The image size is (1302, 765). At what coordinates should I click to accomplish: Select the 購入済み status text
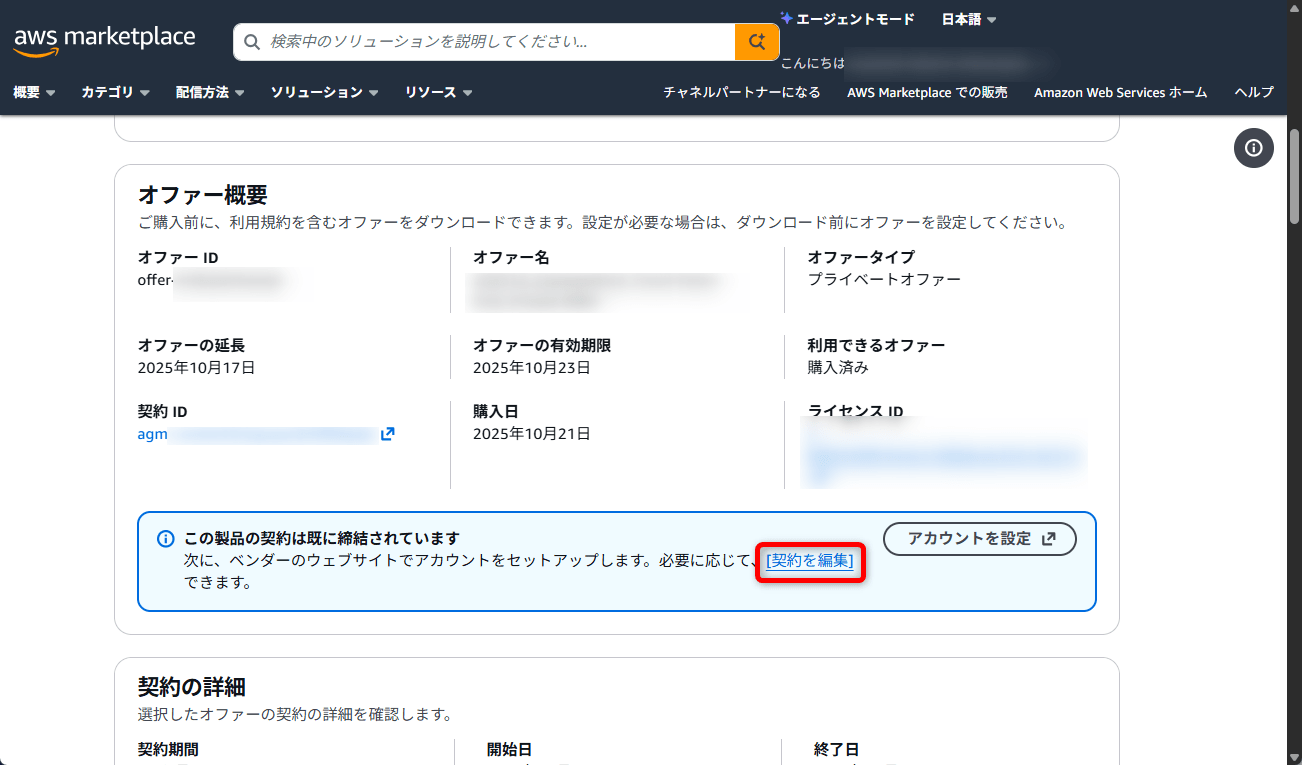838,367
